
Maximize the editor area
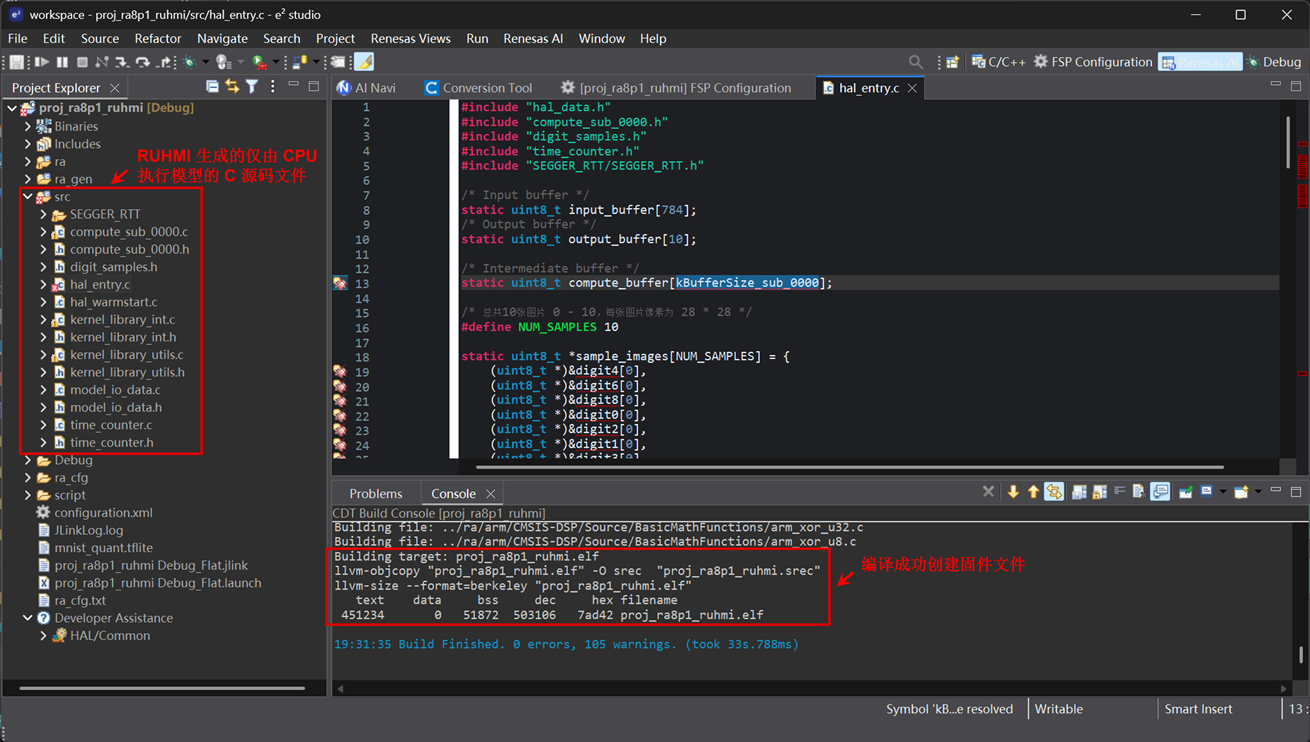(1296, 86)
